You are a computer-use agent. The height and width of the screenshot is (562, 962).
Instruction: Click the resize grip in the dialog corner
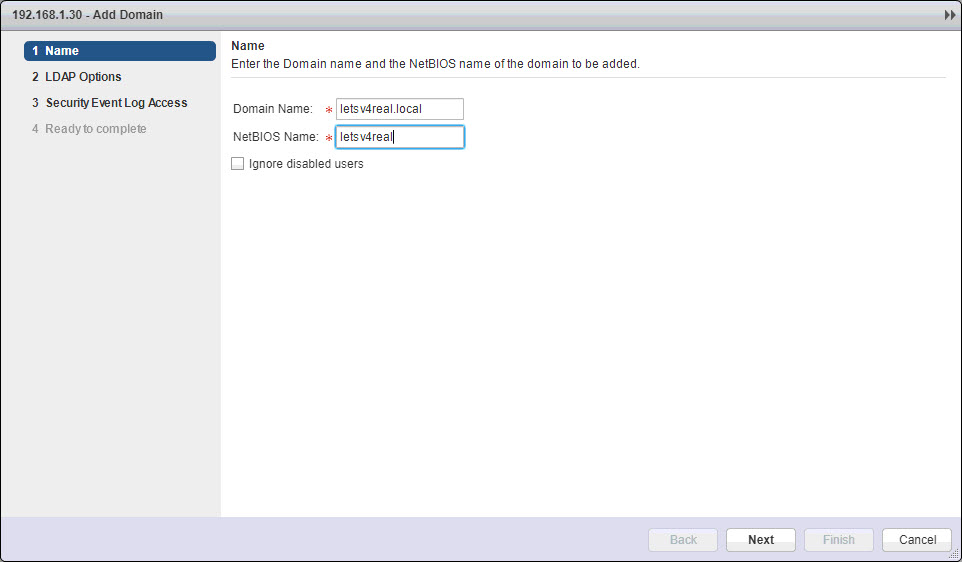(x=953, y=554)
